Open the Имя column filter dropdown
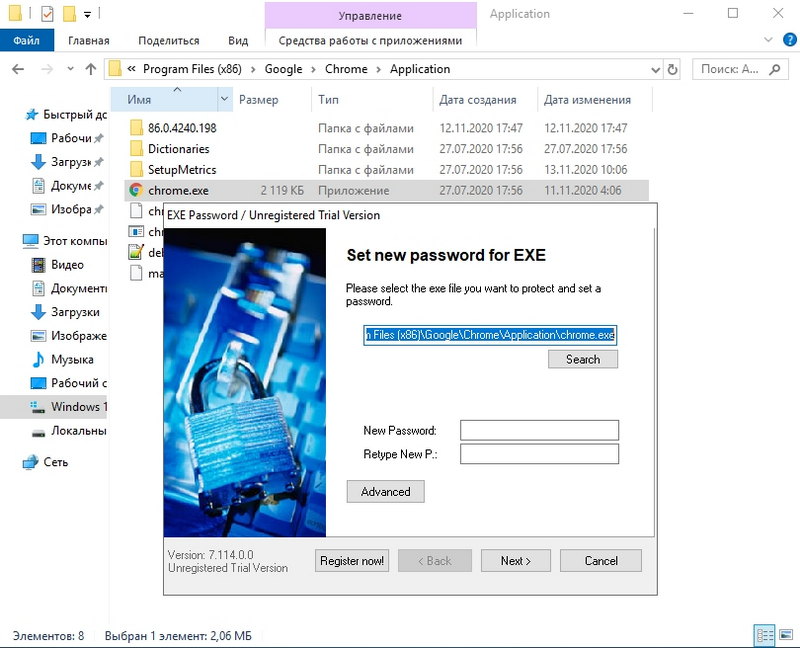800x648 pixels. point(224,99)
